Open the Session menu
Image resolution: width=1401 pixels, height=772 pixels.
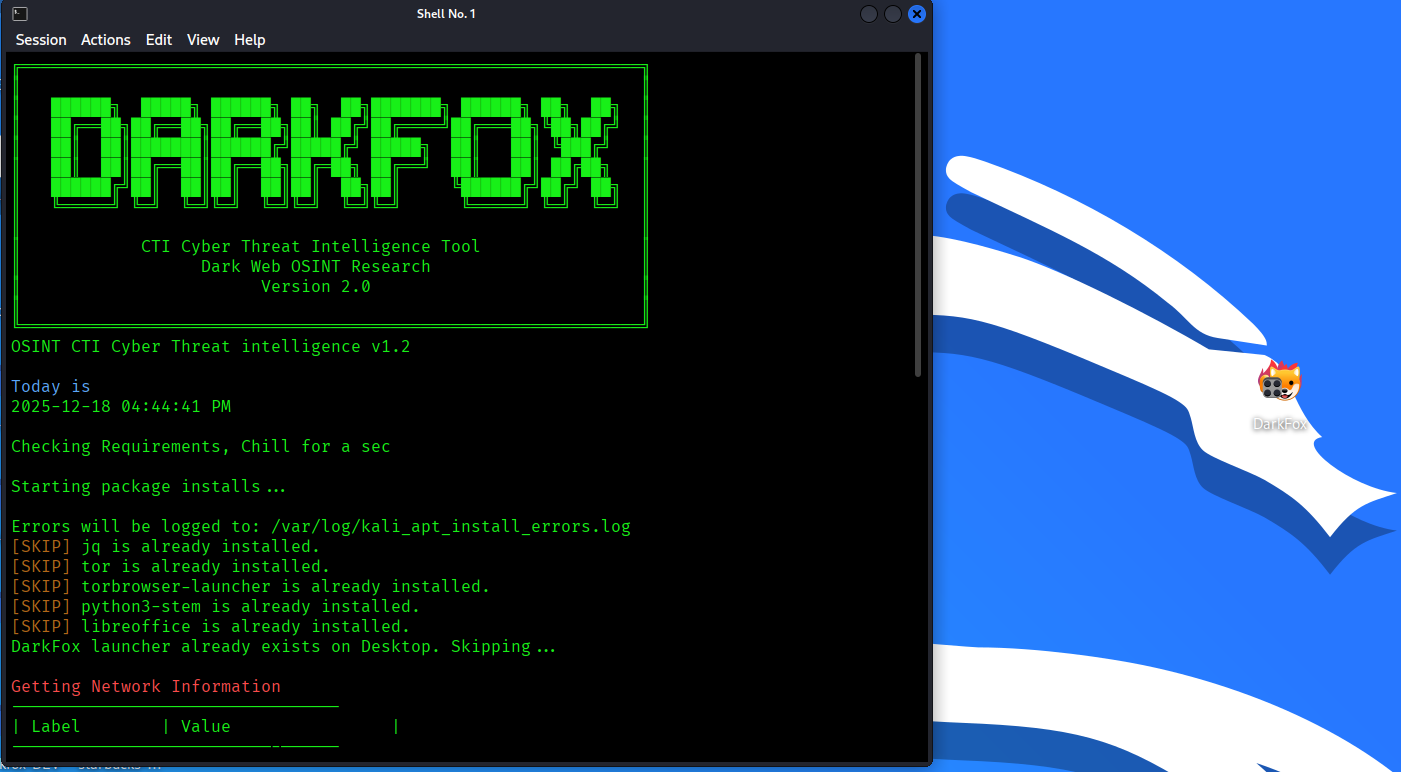click(41, 40)
